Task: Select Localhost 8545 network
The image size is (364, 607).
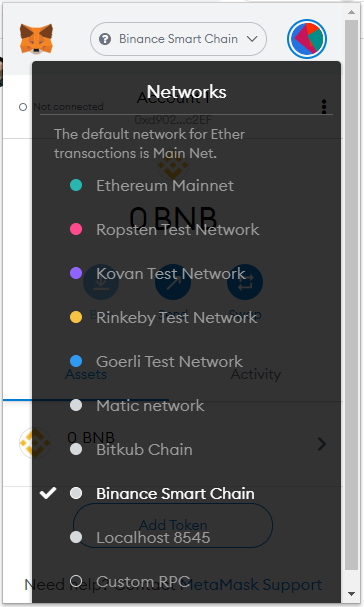Action: 153,537
